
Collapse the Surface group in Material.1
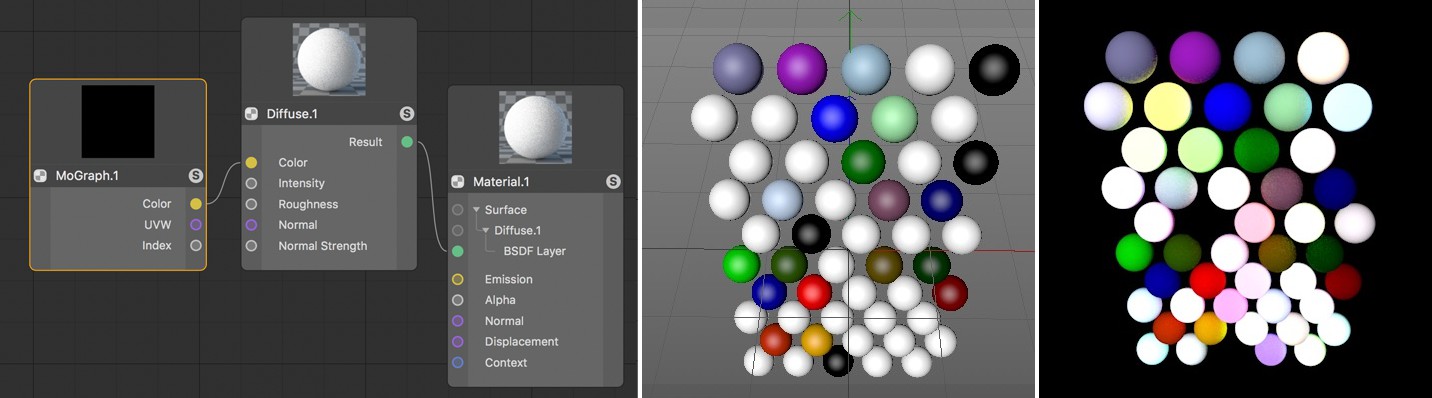[x=476, y=210]
